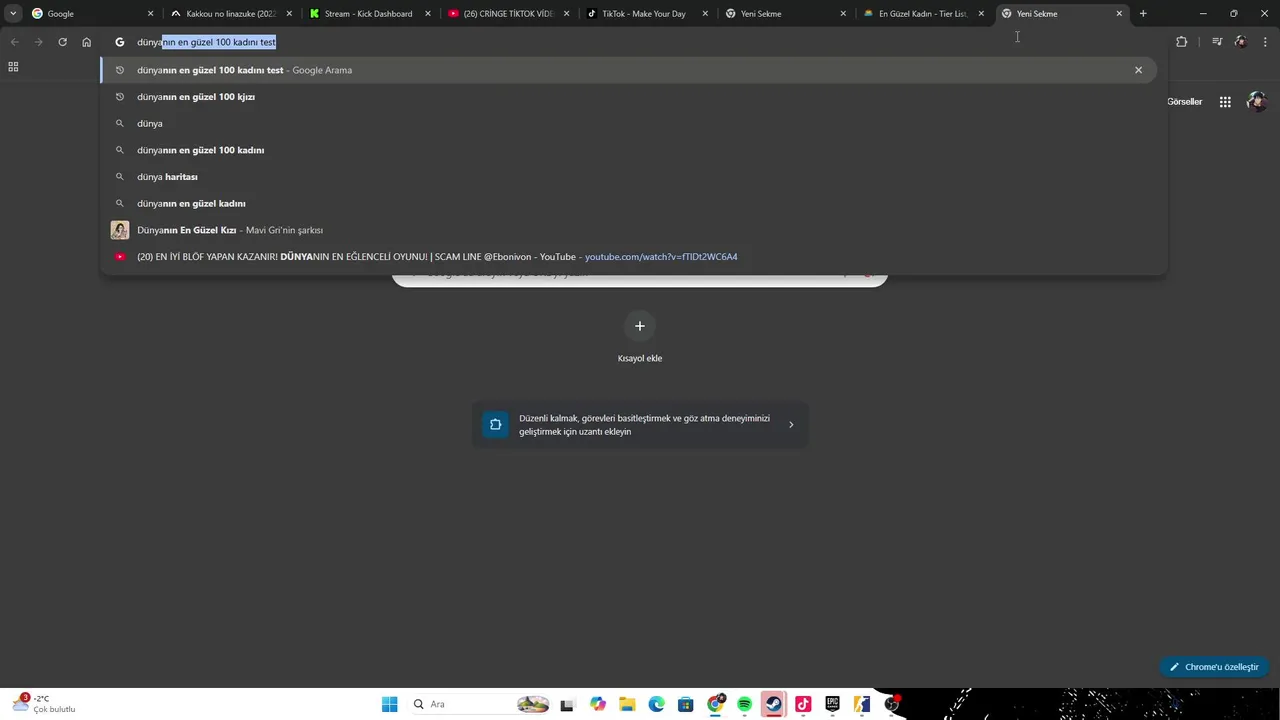
Task: Switch to the Google tab
Action: pyautogui.click(x=90, y=14)
